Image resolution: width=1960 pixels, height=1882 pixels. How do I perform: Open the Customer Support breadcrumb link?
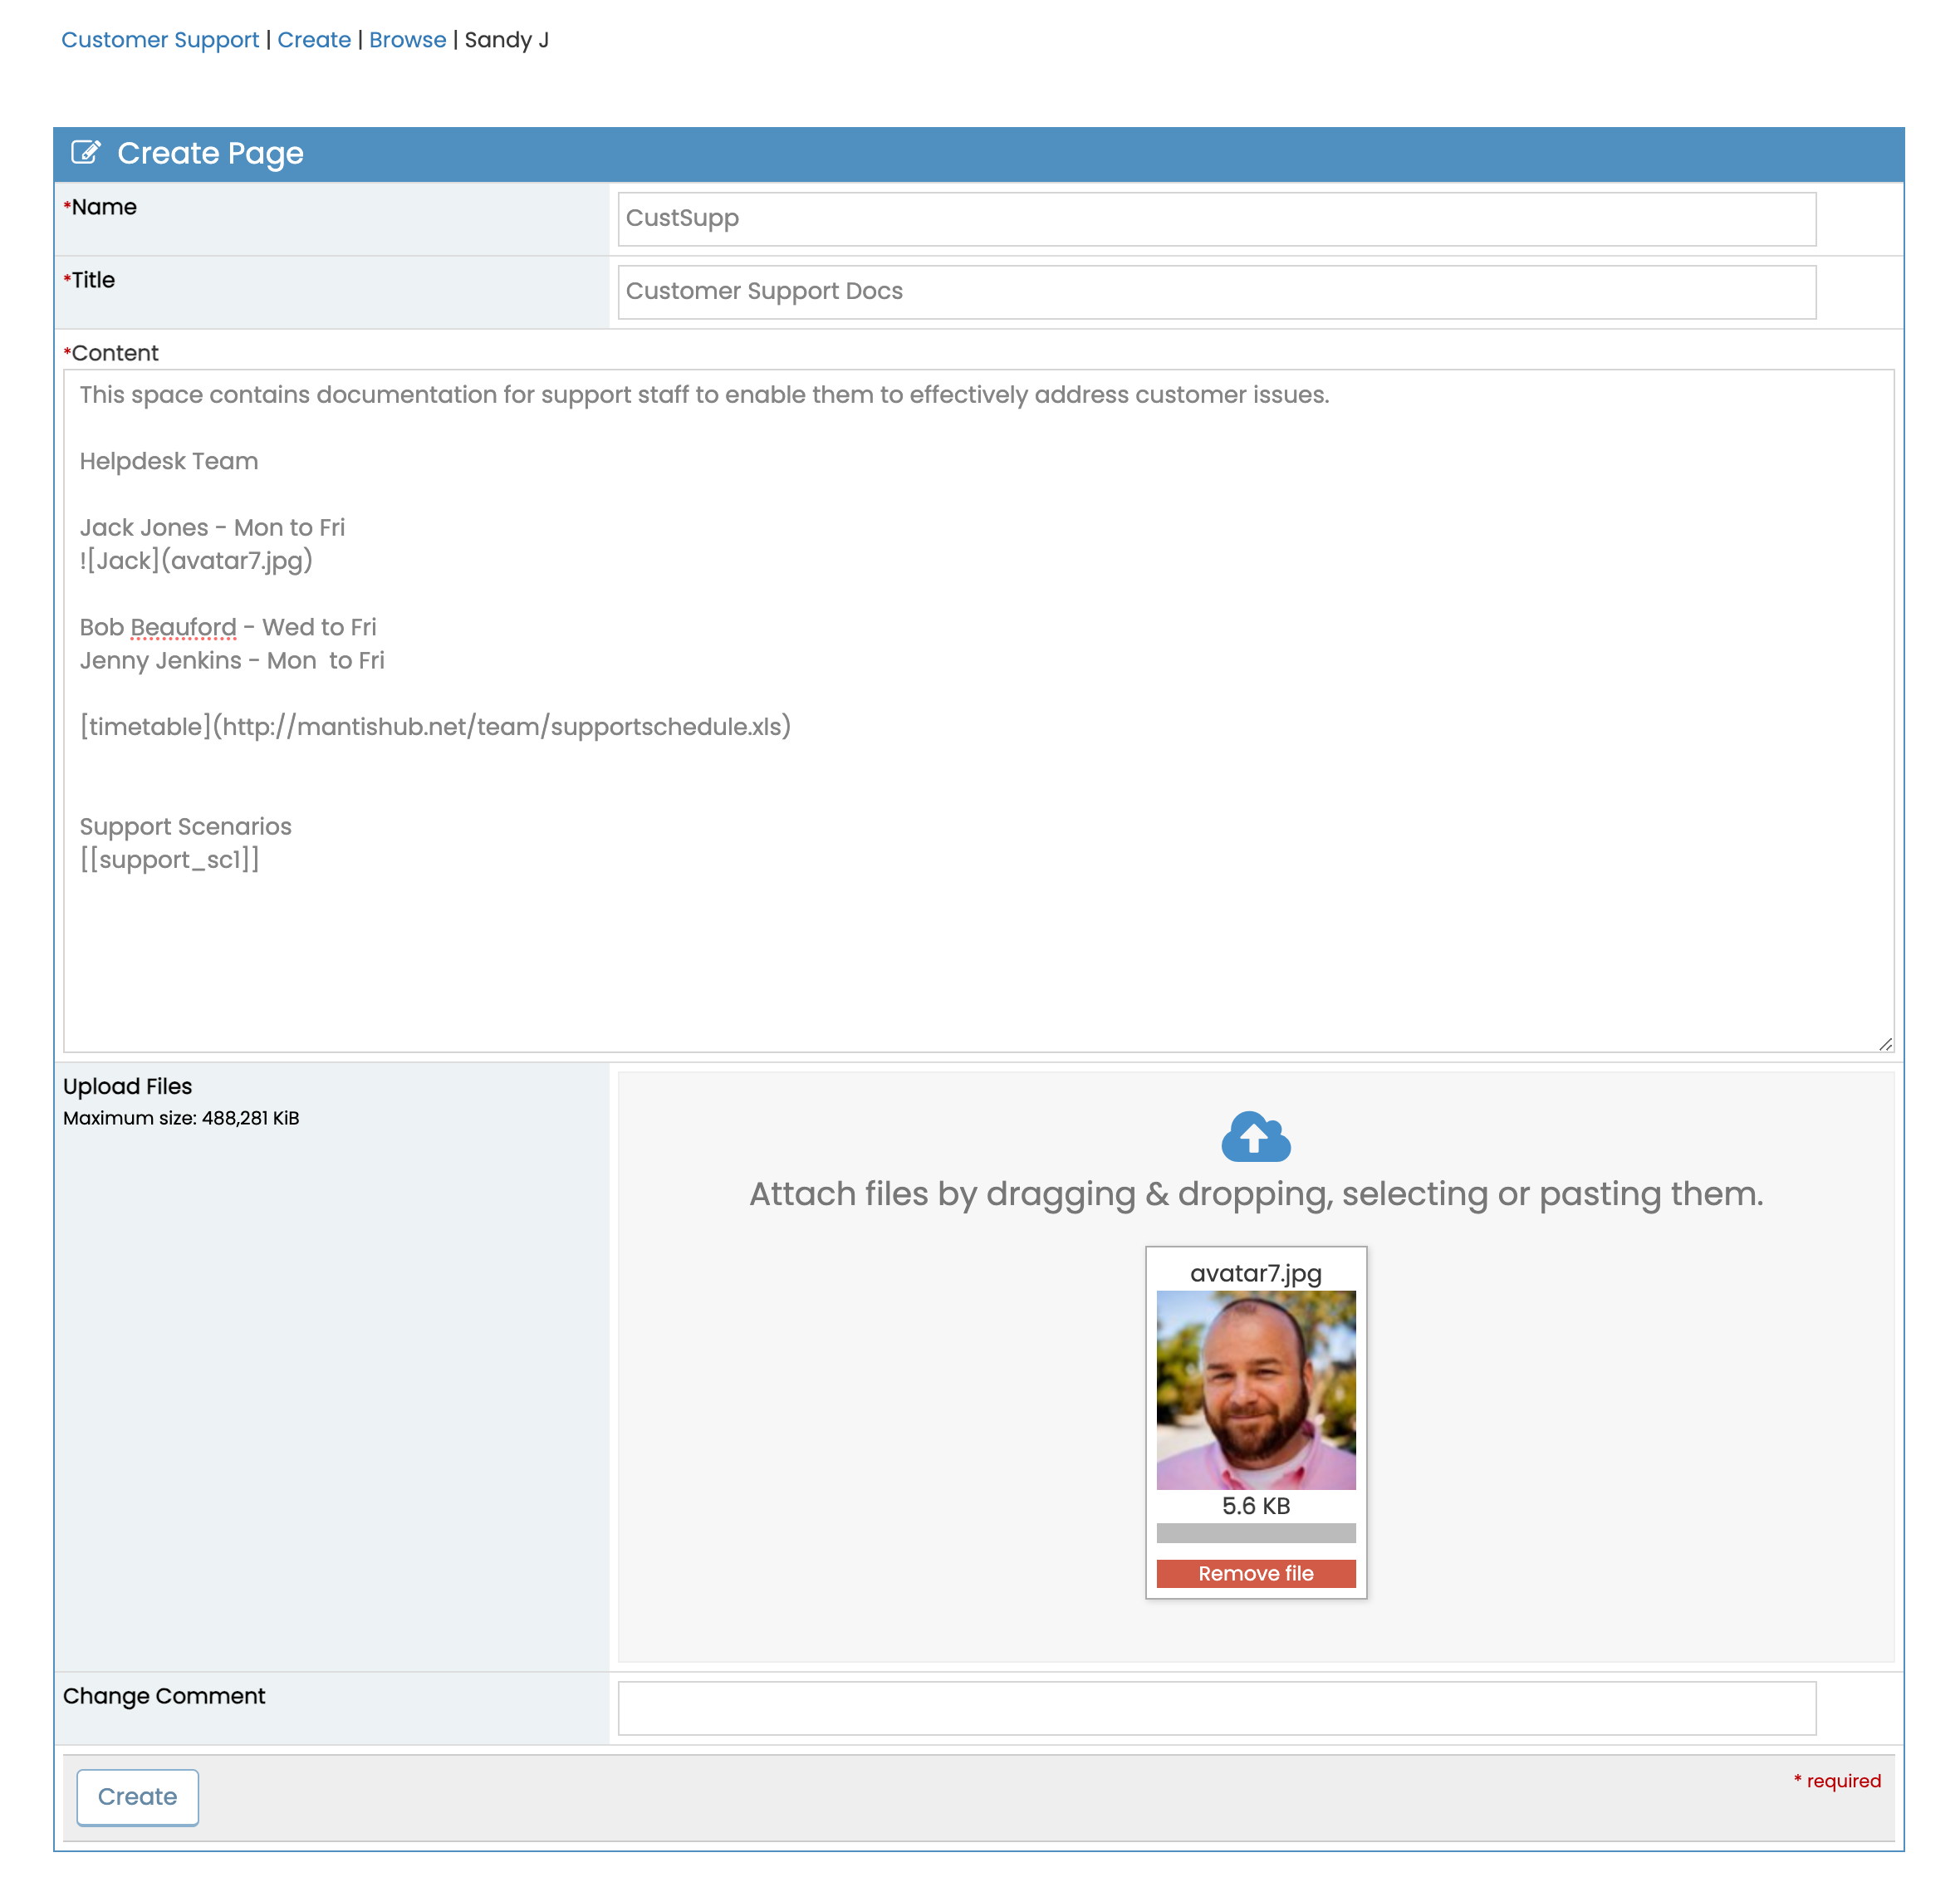[160, 40]
